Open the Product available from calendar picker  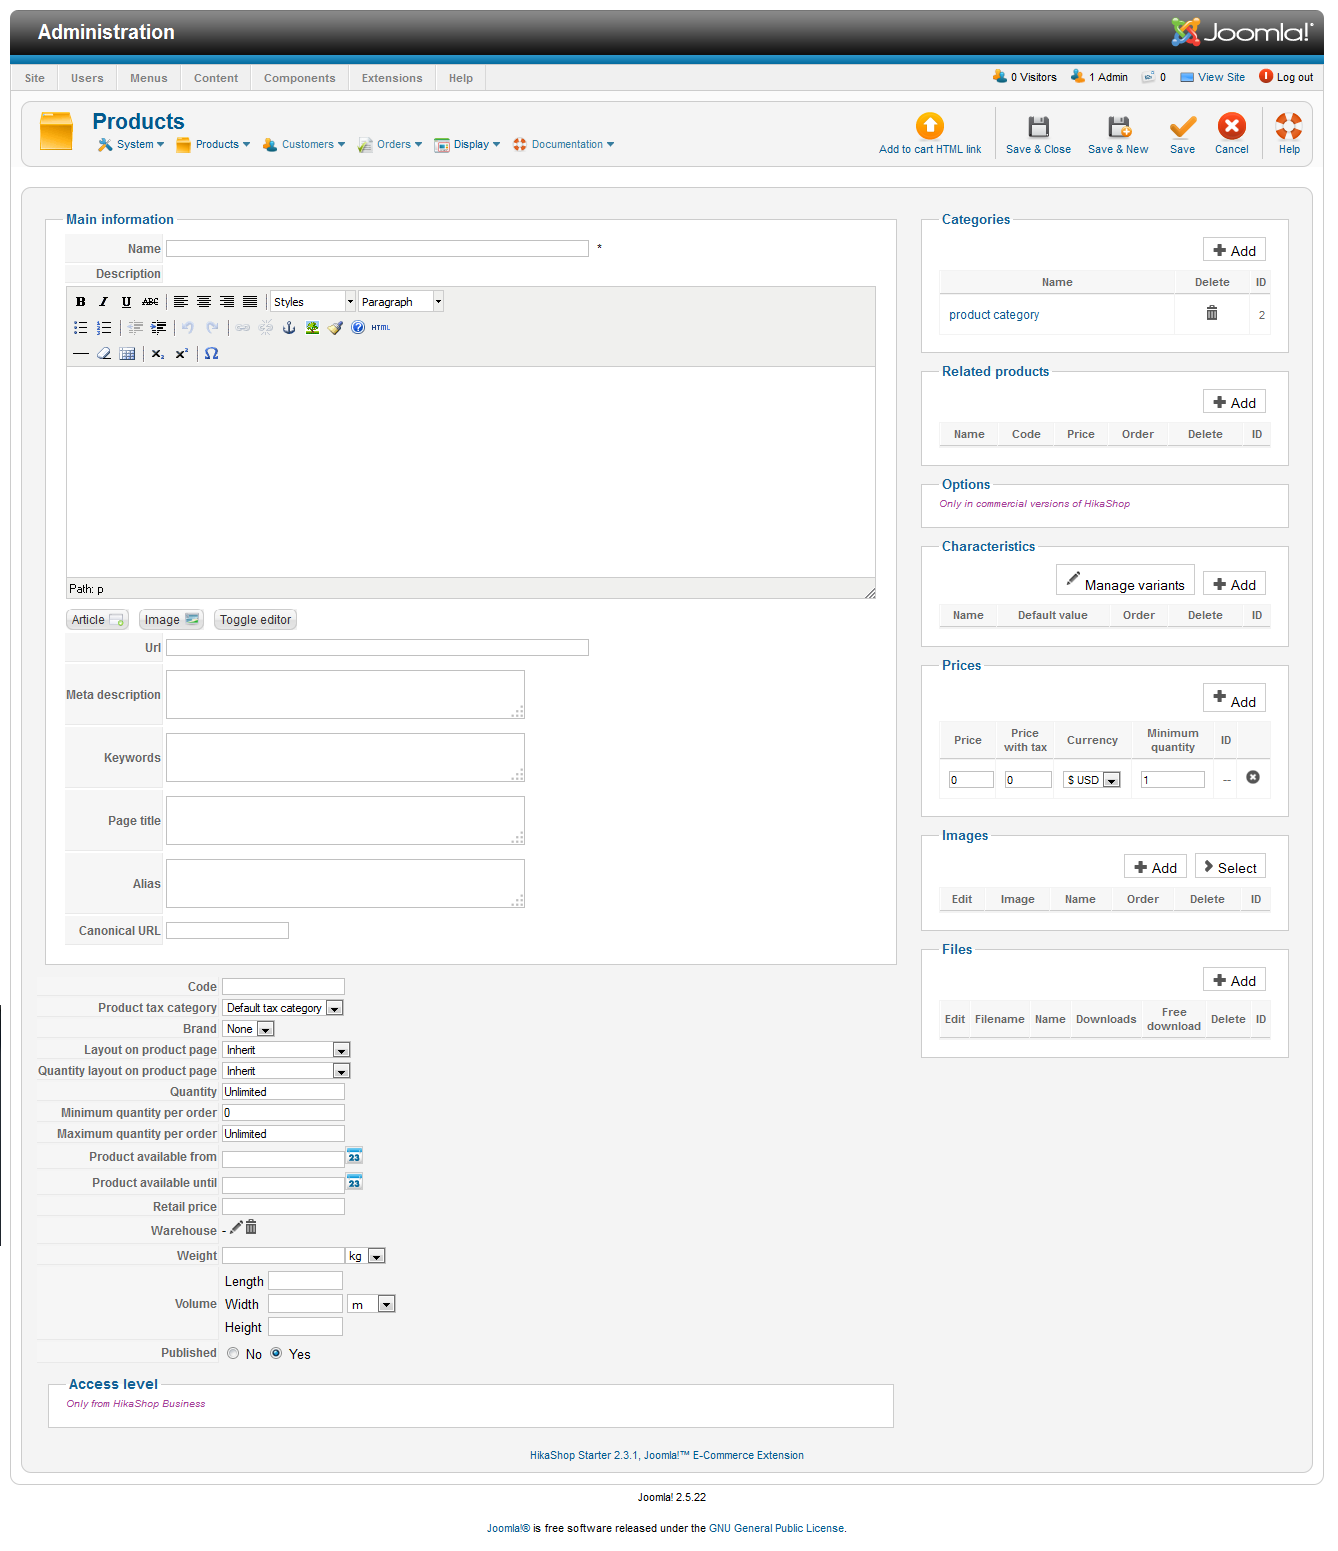[x=354, y=1156]
